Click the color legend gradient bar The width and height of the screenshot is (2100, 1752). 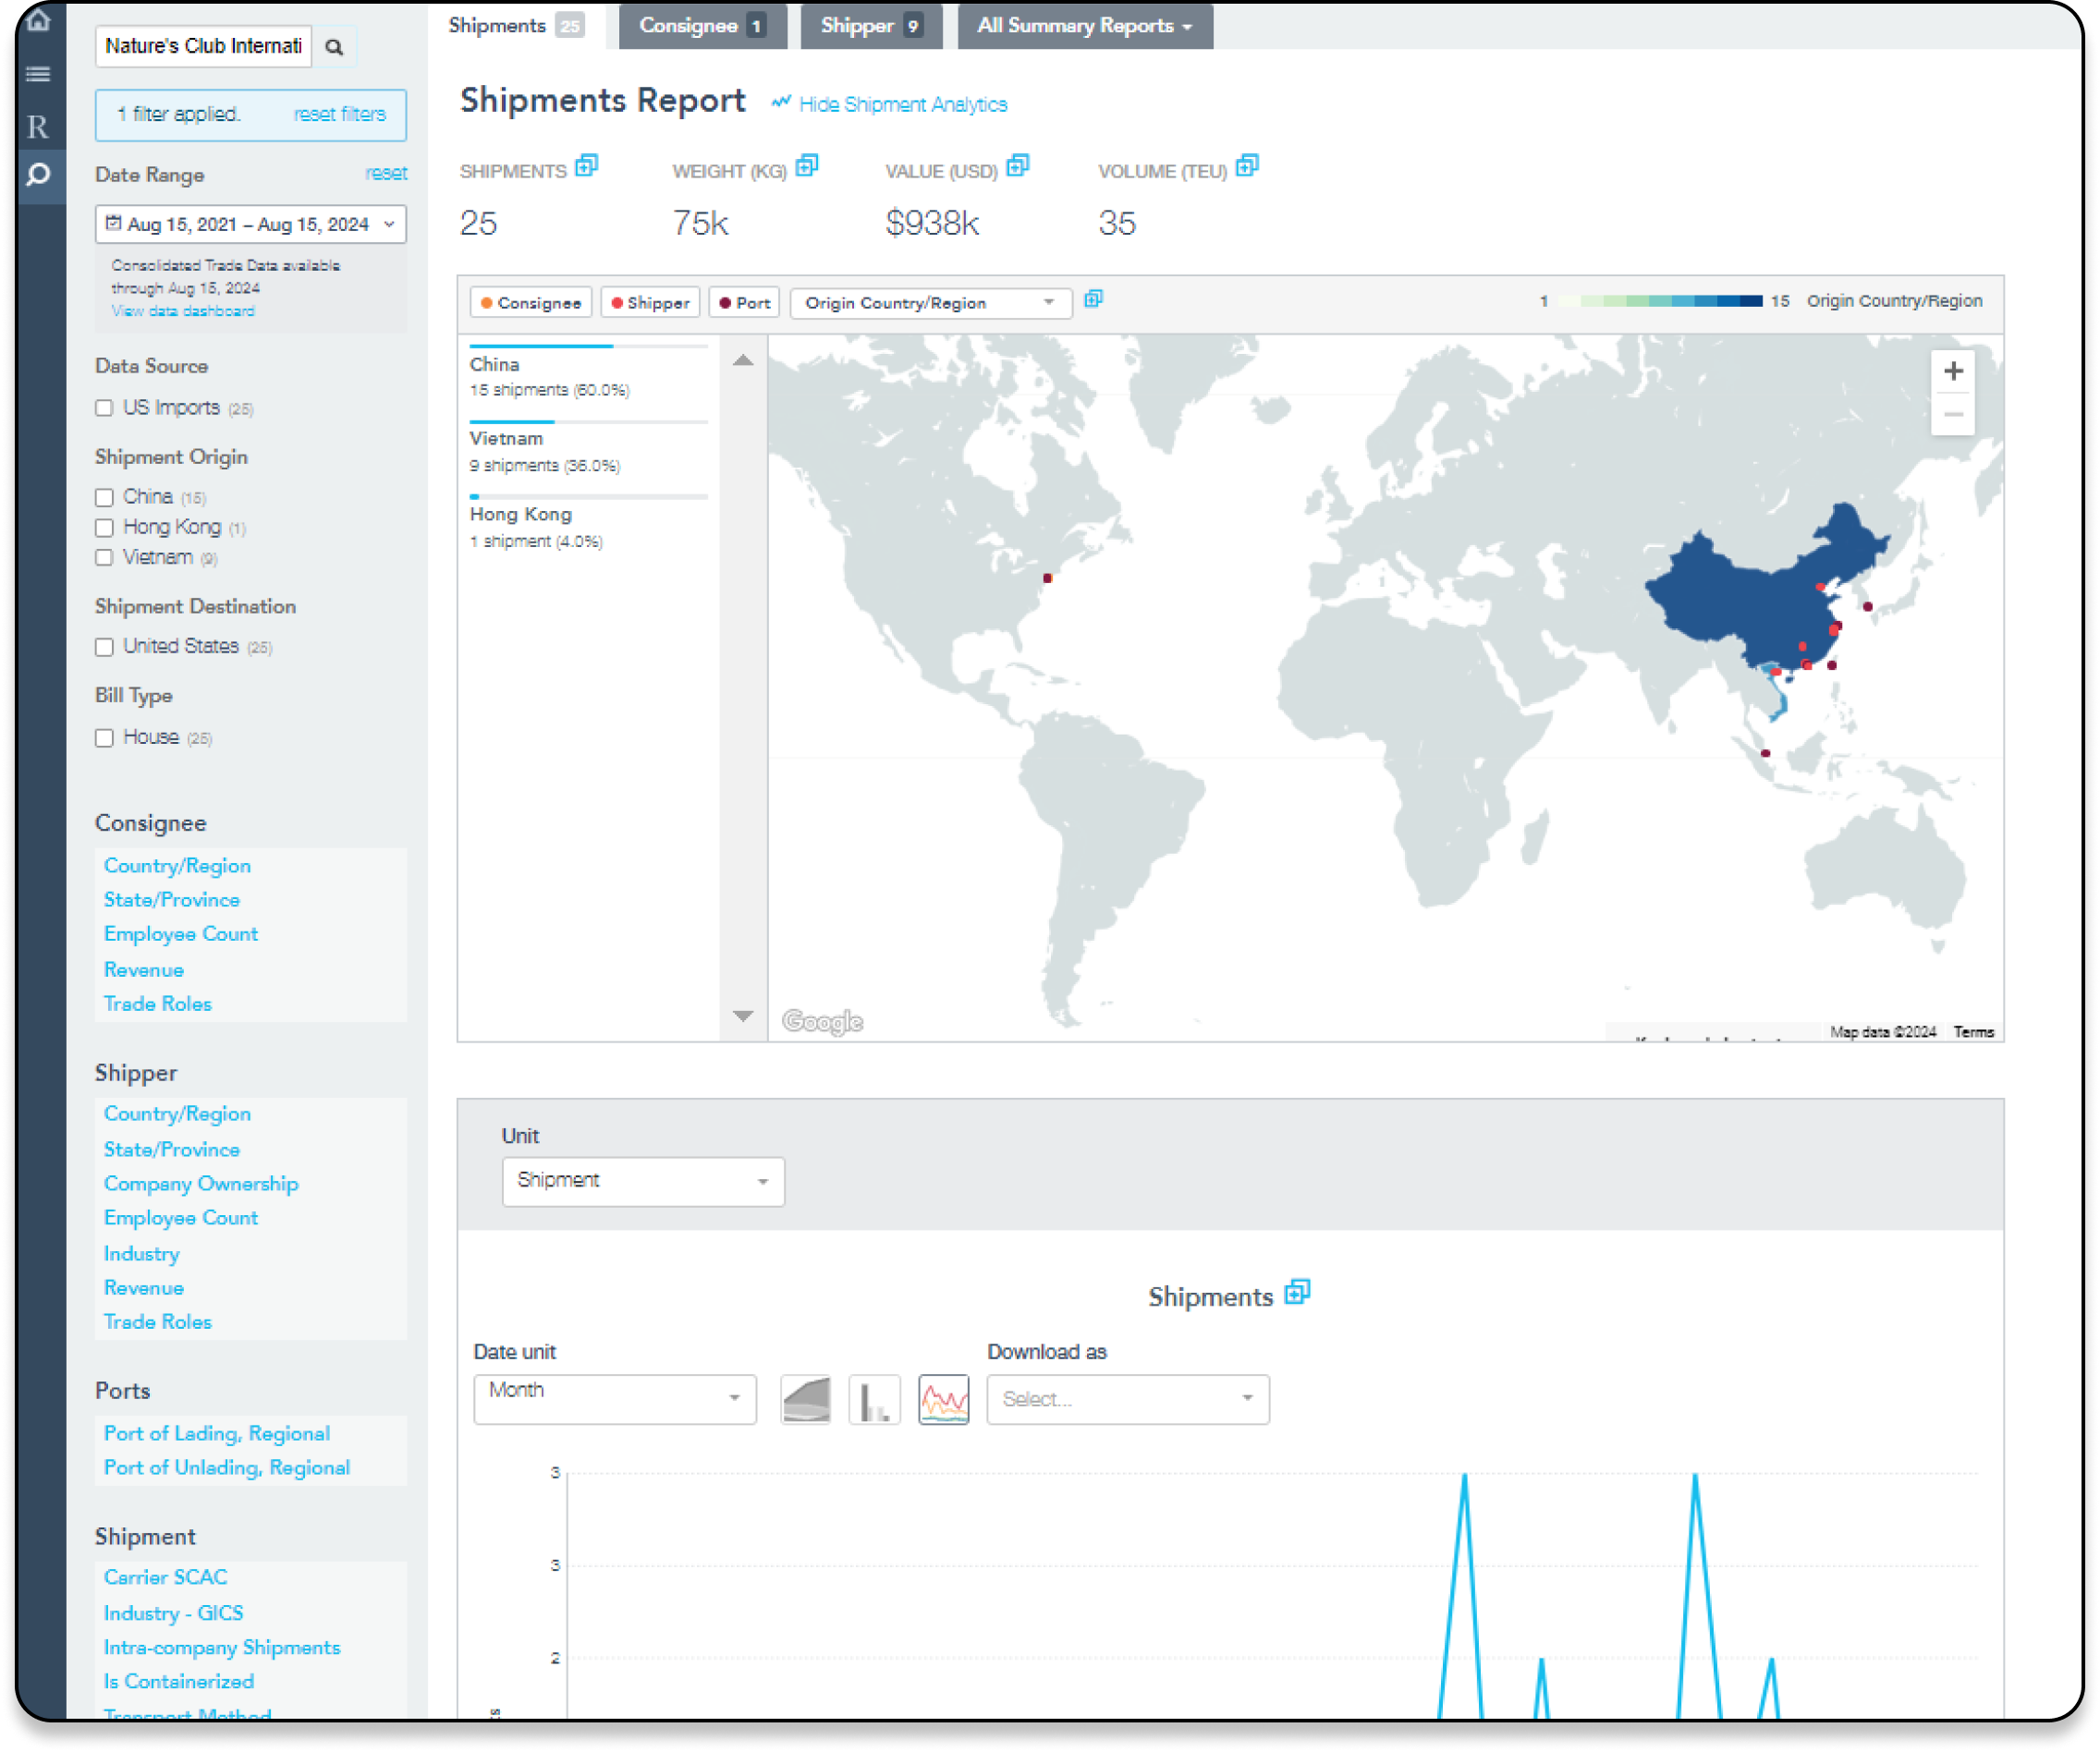[x=1660, y=301]
